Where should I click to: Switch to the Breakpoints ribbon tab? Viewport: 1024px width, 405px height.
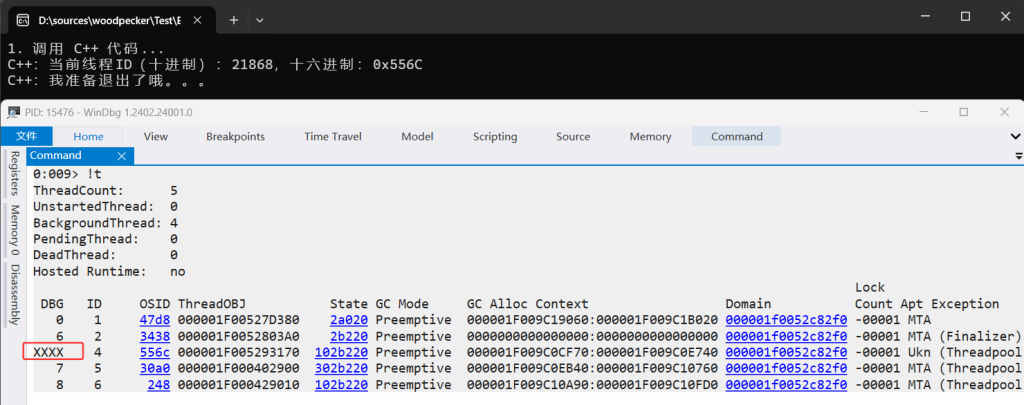[x=235, y=136]
